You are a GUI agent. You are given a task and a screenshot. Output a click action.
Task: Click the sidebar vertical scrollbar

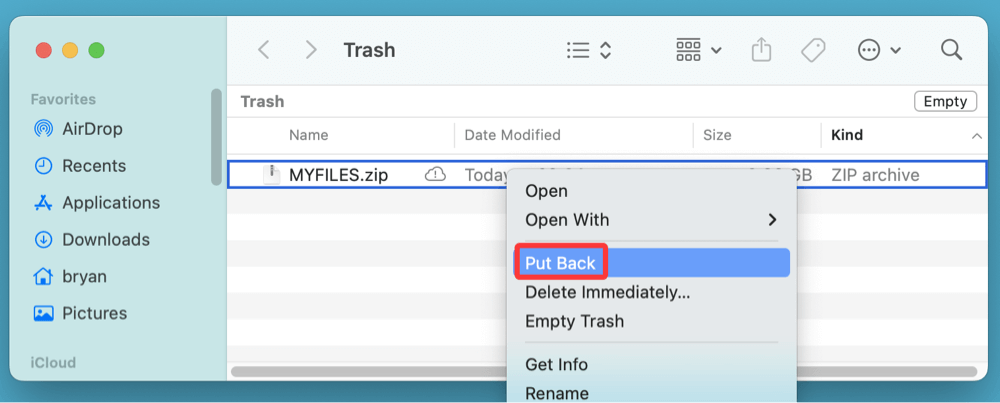[x=217, y=136]
